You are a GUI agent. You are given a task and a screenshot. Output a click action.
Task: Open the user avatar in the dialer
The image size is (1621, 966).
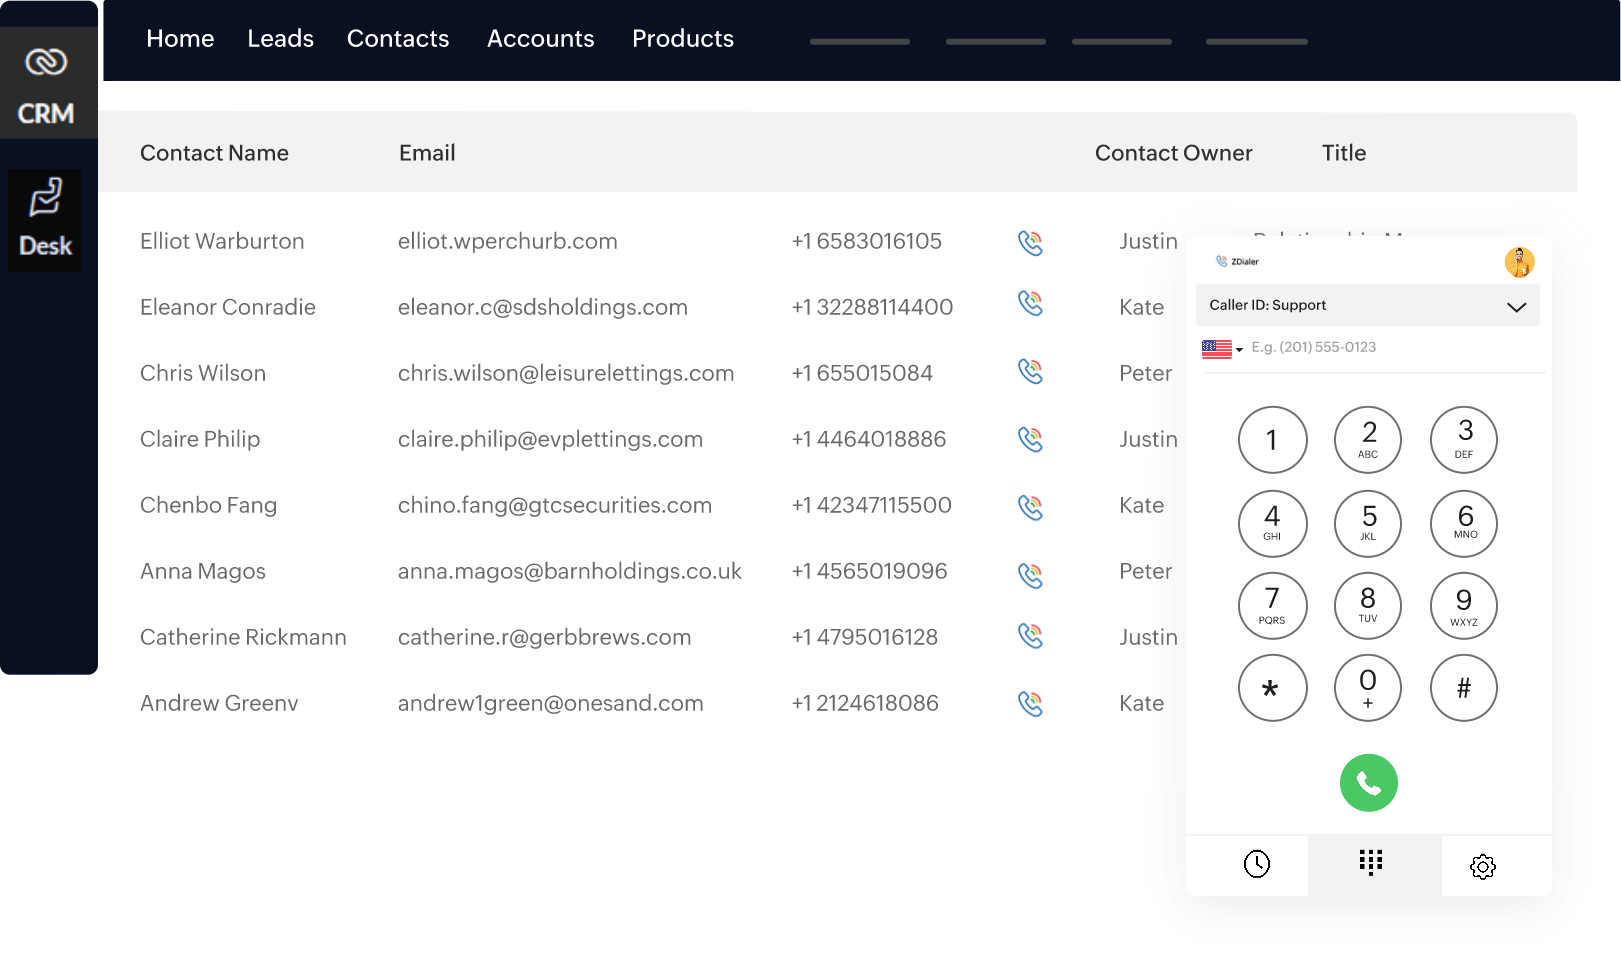pyautogui.click(x=1520, y=261)
